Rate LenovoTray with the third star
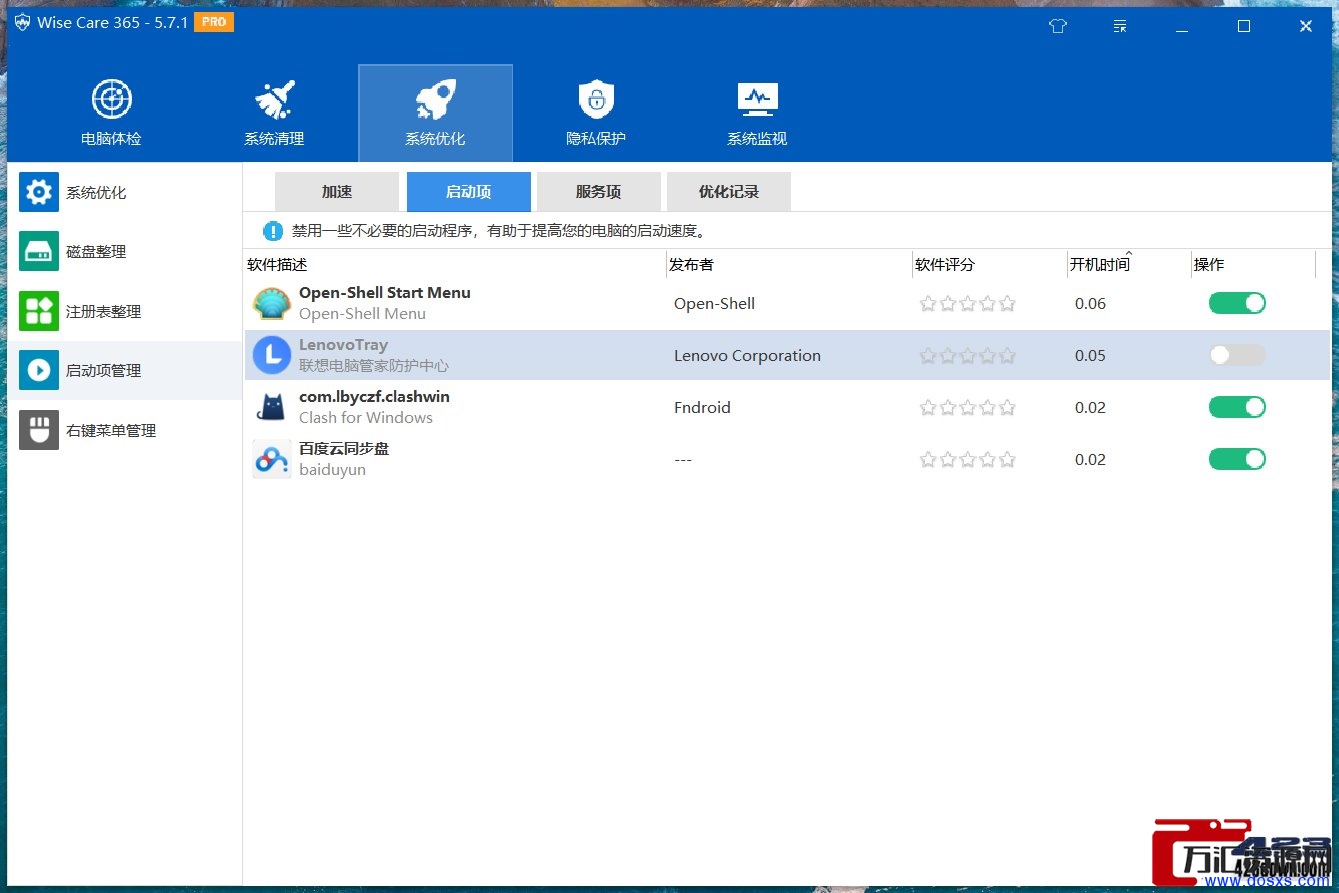Image resolution: width=1339 pixels, height=893 pixels. [967, 355]
